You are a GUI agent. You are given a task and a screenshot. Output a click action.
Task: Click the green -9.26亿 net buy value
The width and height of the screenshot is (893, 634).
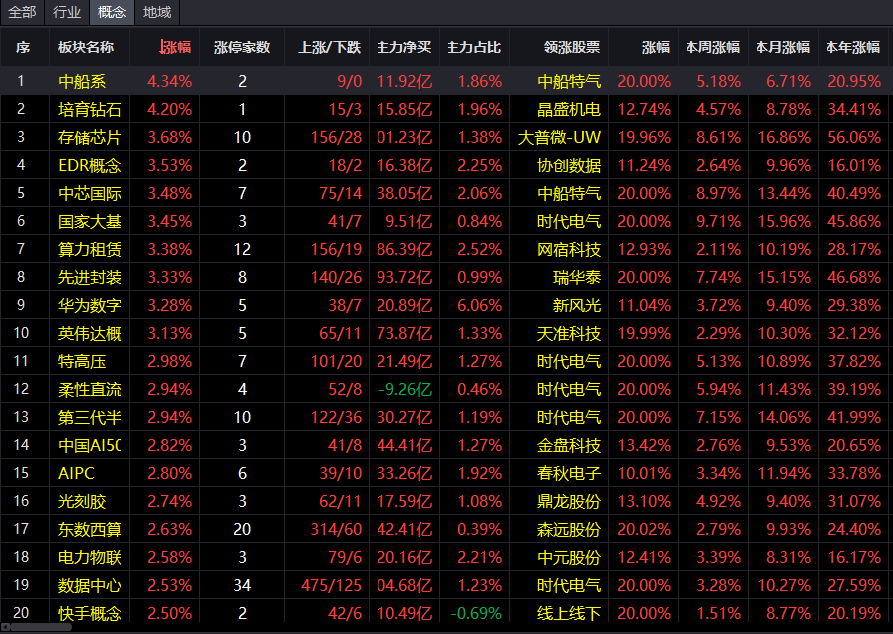coord(405,389)
